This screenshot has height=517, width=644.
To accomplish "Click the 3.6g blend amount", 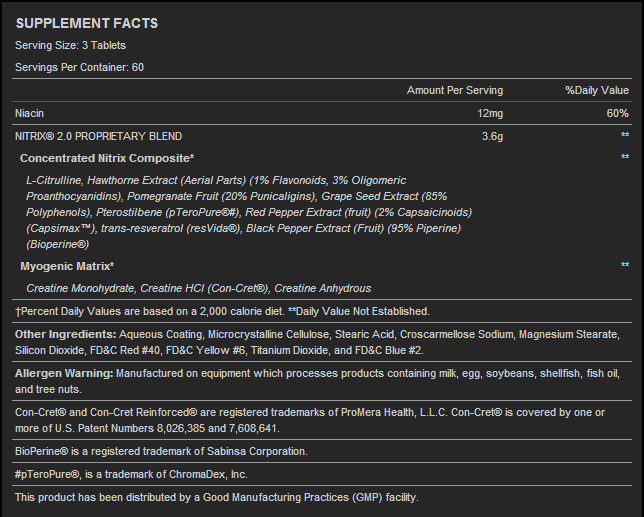I will coord(493,135).
